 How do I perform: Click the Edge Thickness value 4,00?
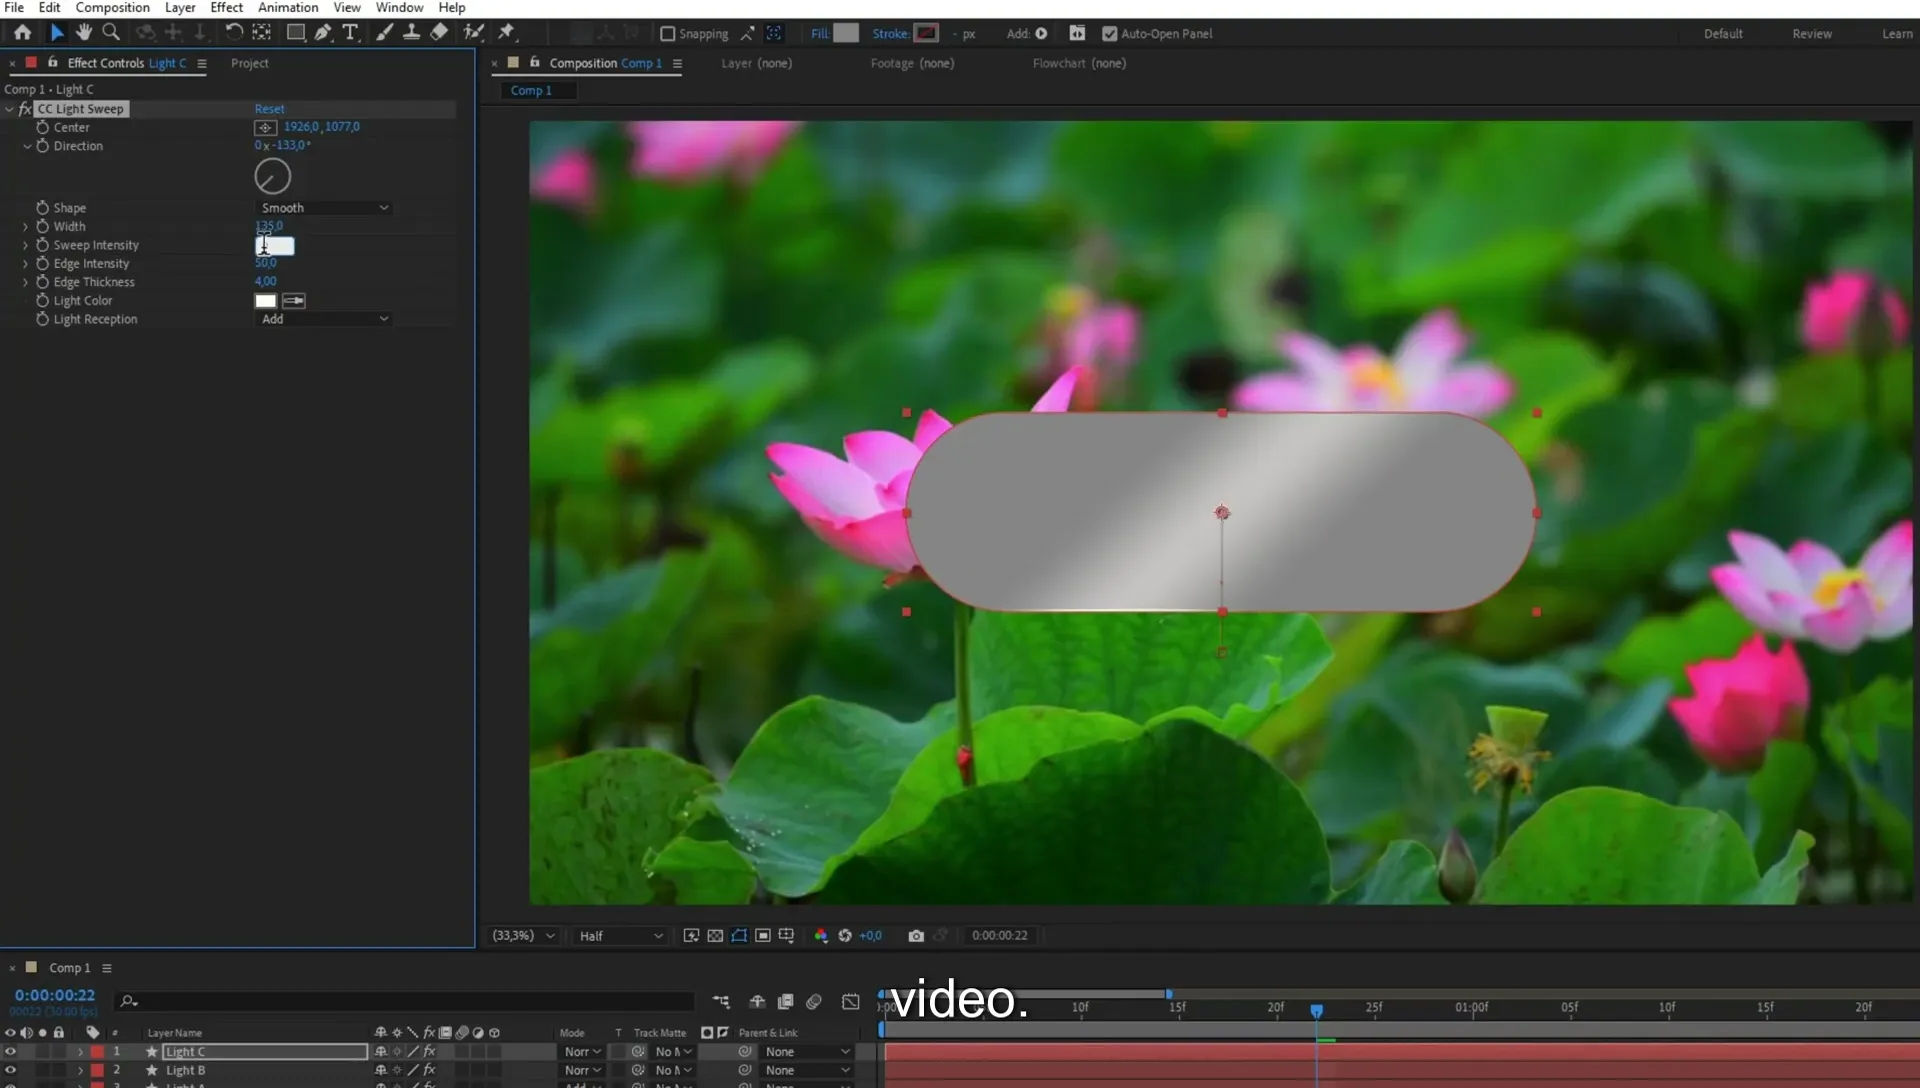(x=265, y=282)
